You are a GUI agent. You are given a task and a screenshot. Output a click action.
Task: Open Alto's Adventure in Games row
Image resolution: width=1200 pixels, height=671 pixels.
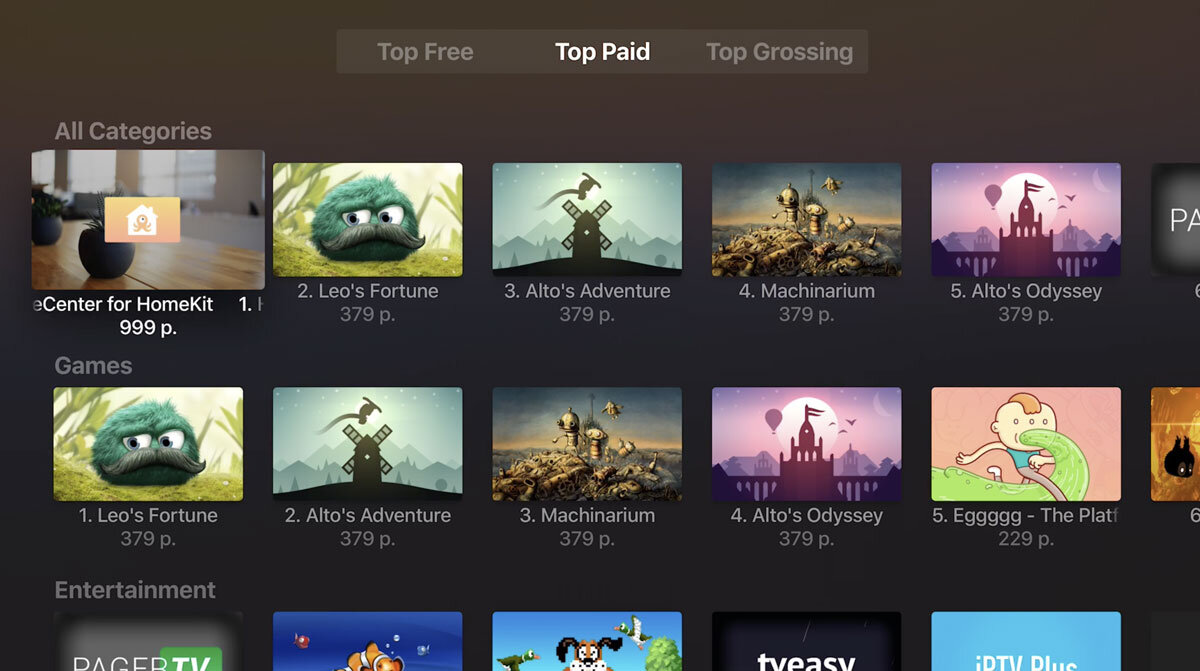[368, 444]
